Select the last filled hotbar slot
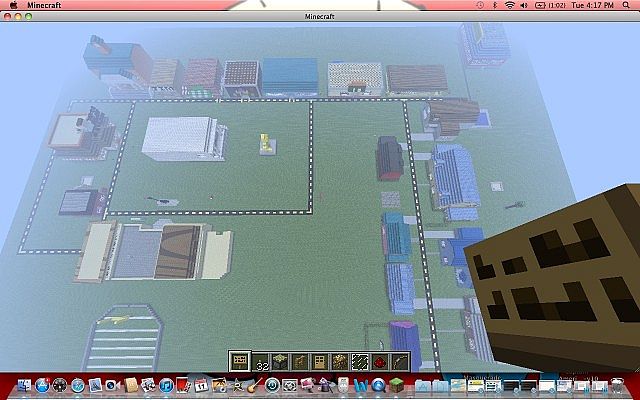The image size is (640, 400). pyautogui.click(x=399, y=362)
